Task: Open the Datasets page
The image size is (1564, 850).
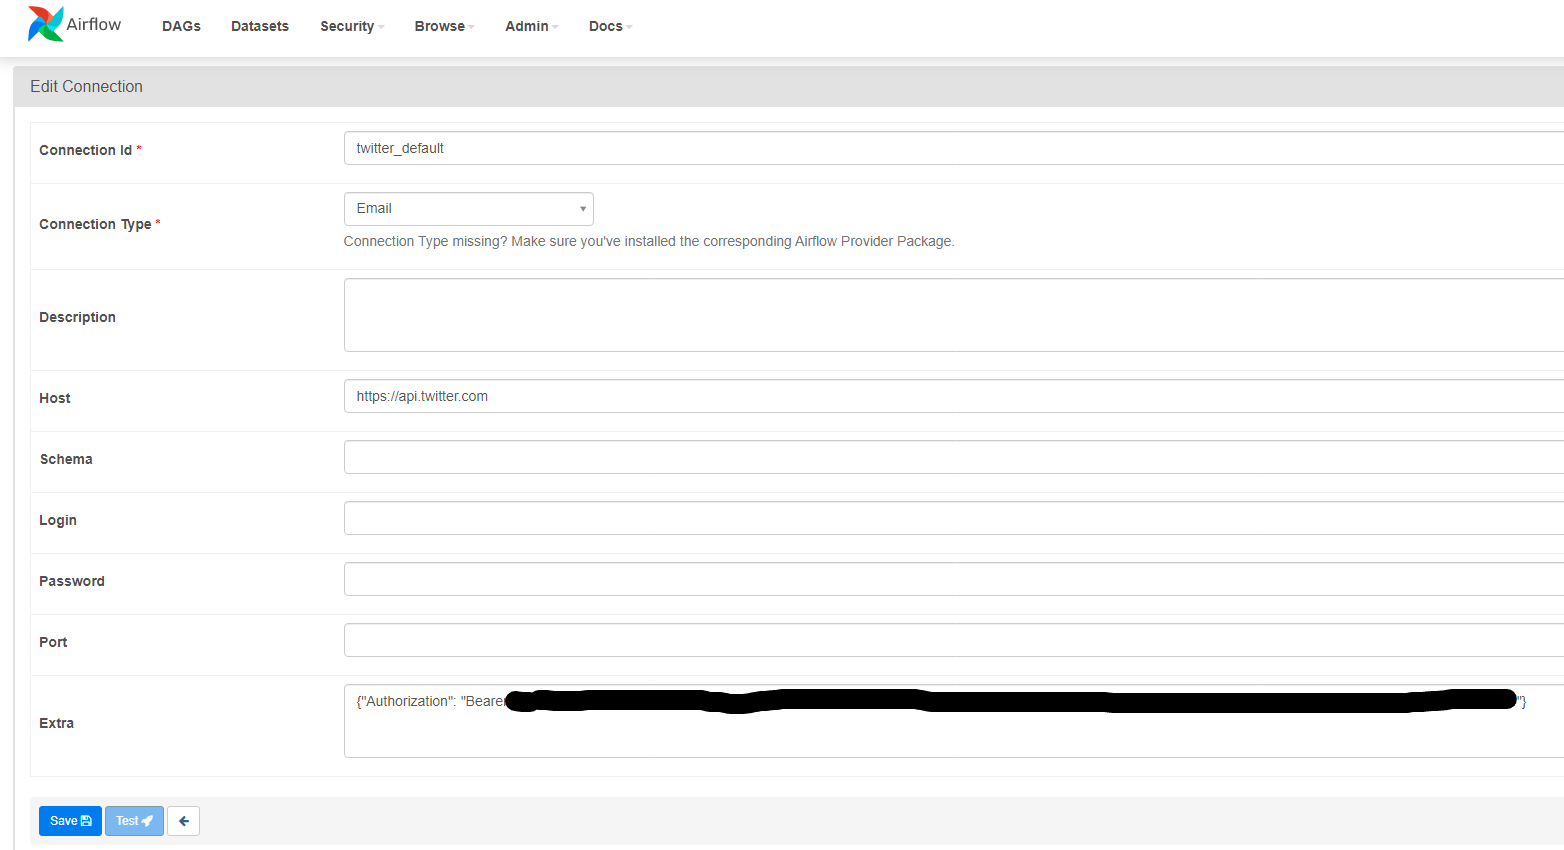Action: 260,26
